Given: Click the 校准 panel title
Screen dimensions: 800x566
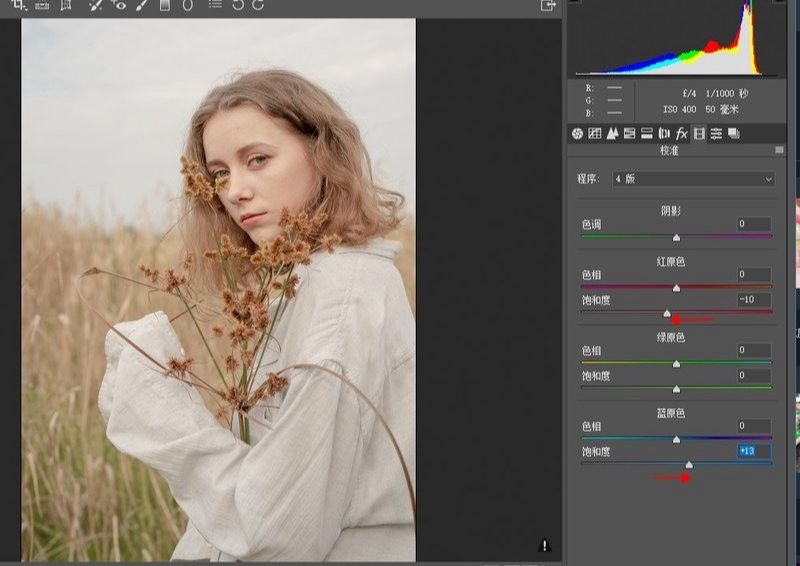Looking at the screenshot, I should tap(669, 150).
